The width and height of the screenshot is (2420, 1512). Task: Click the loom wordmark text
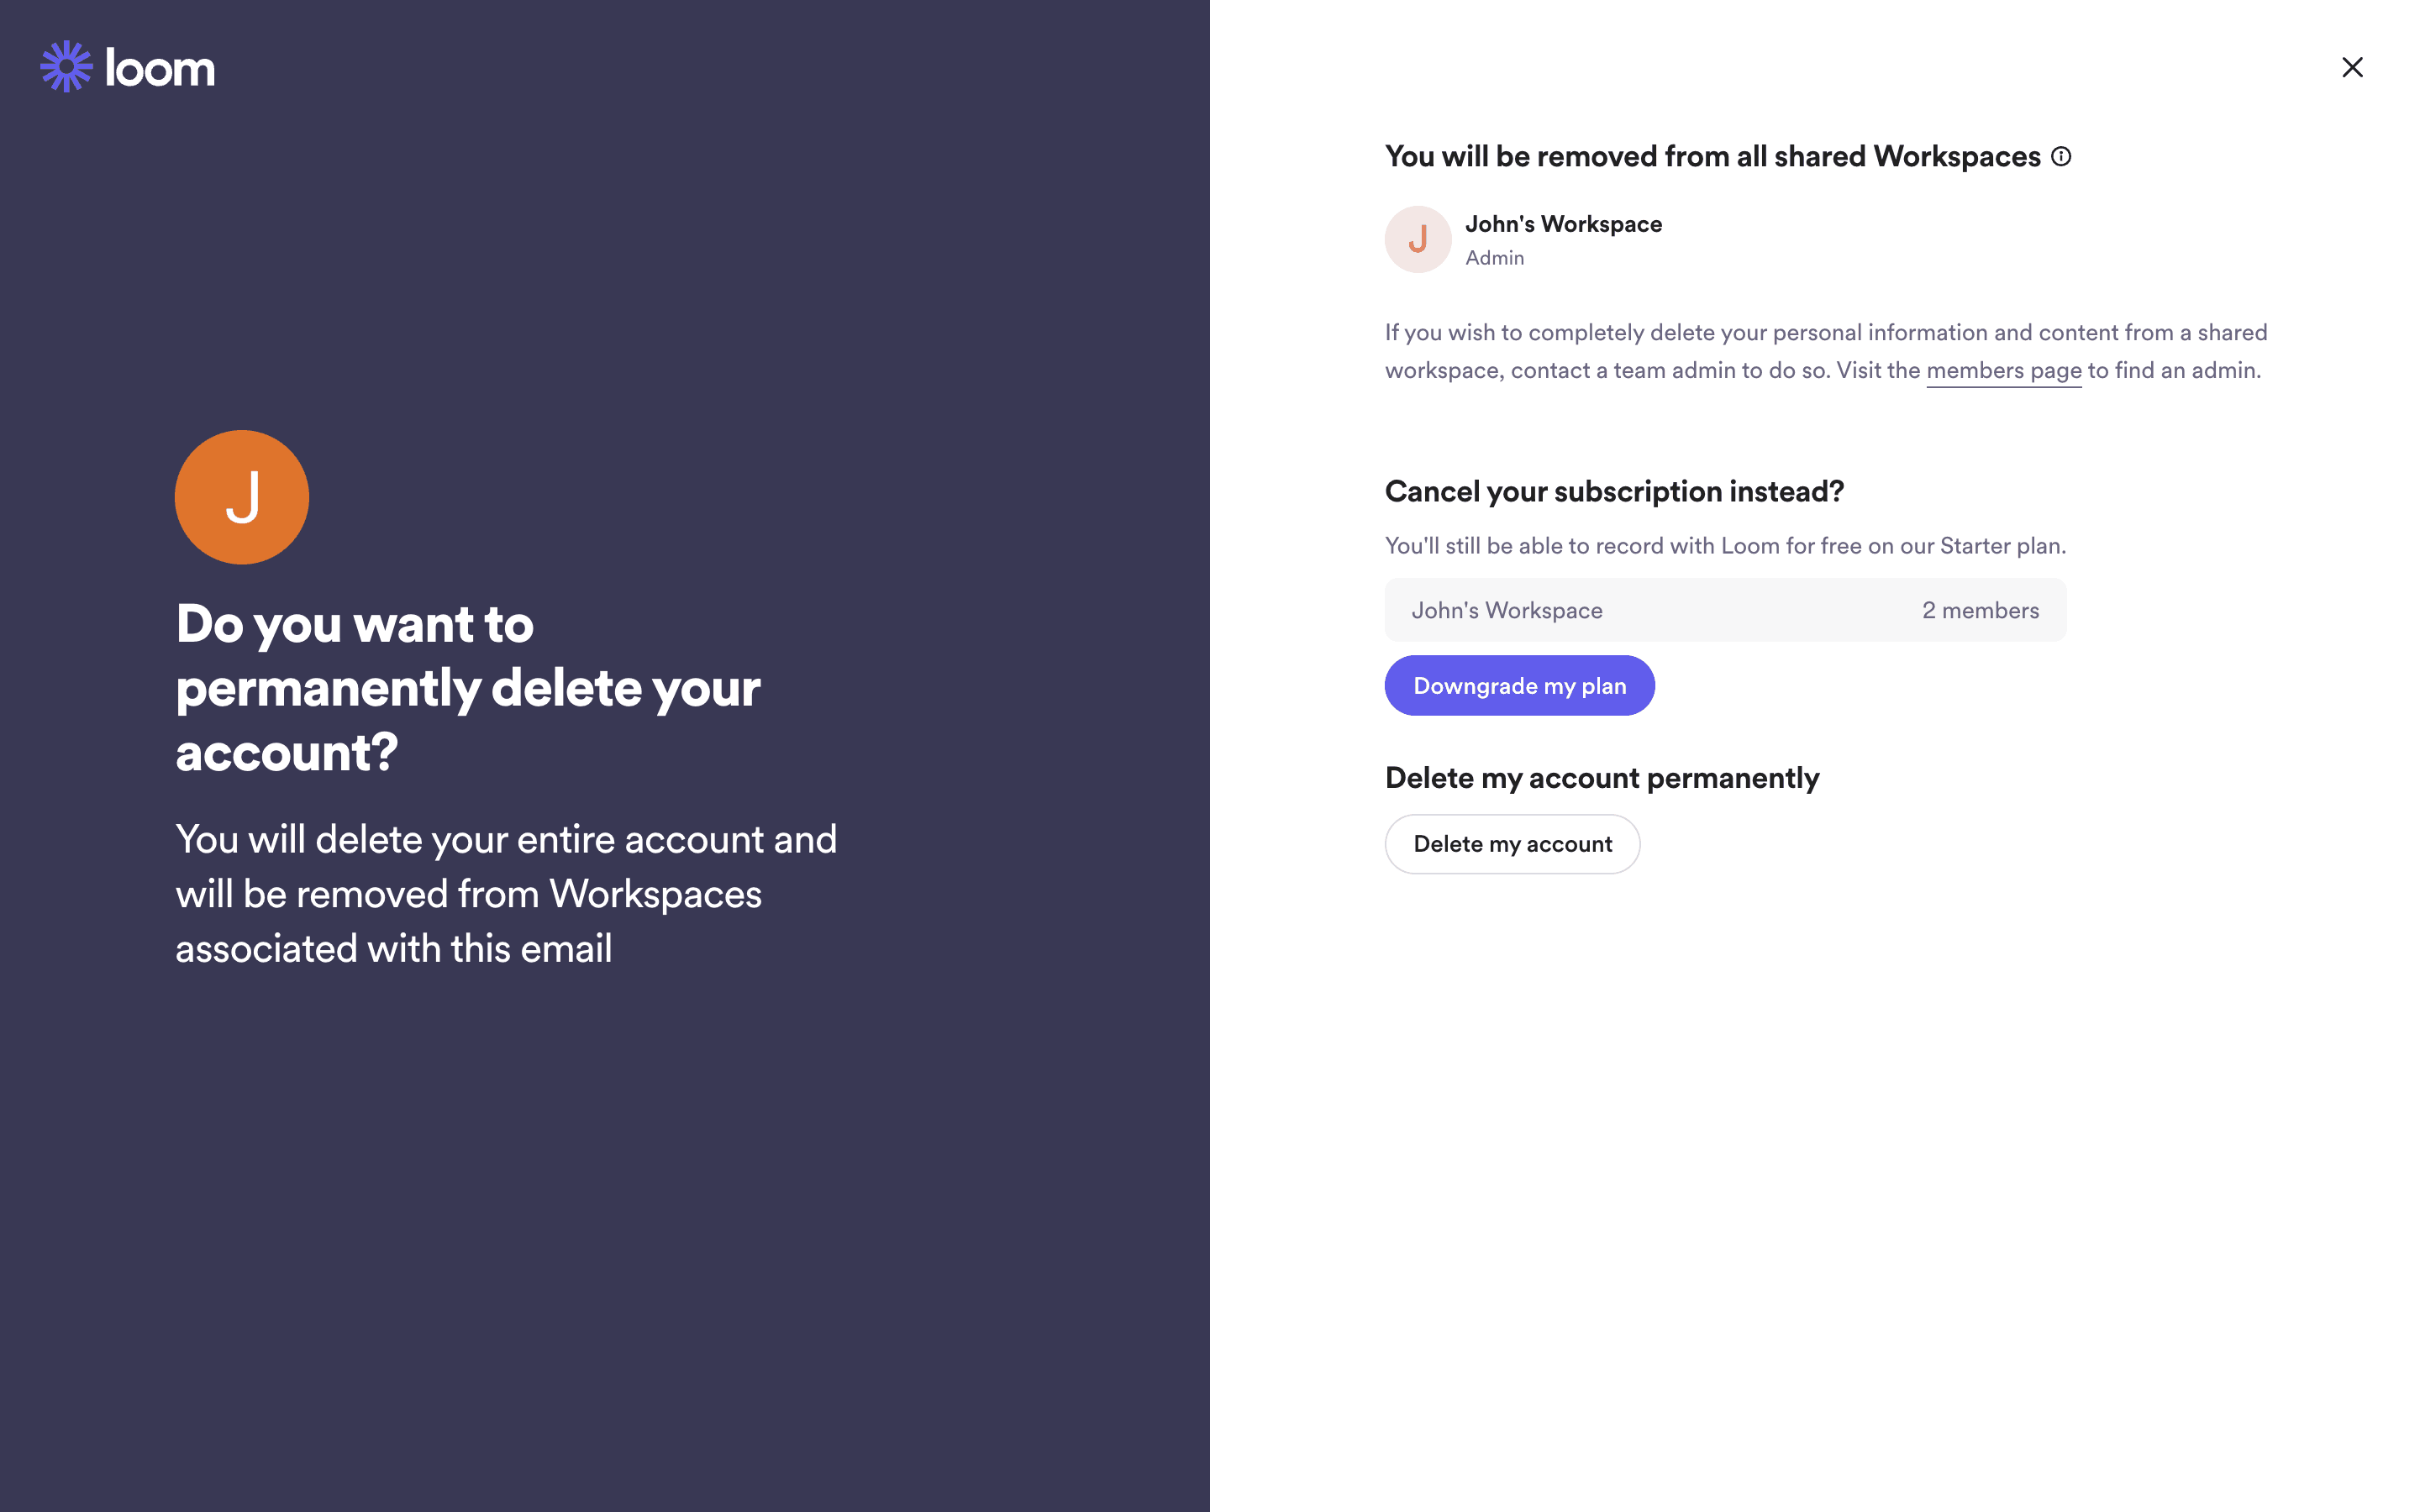click(x=160, y=69)
